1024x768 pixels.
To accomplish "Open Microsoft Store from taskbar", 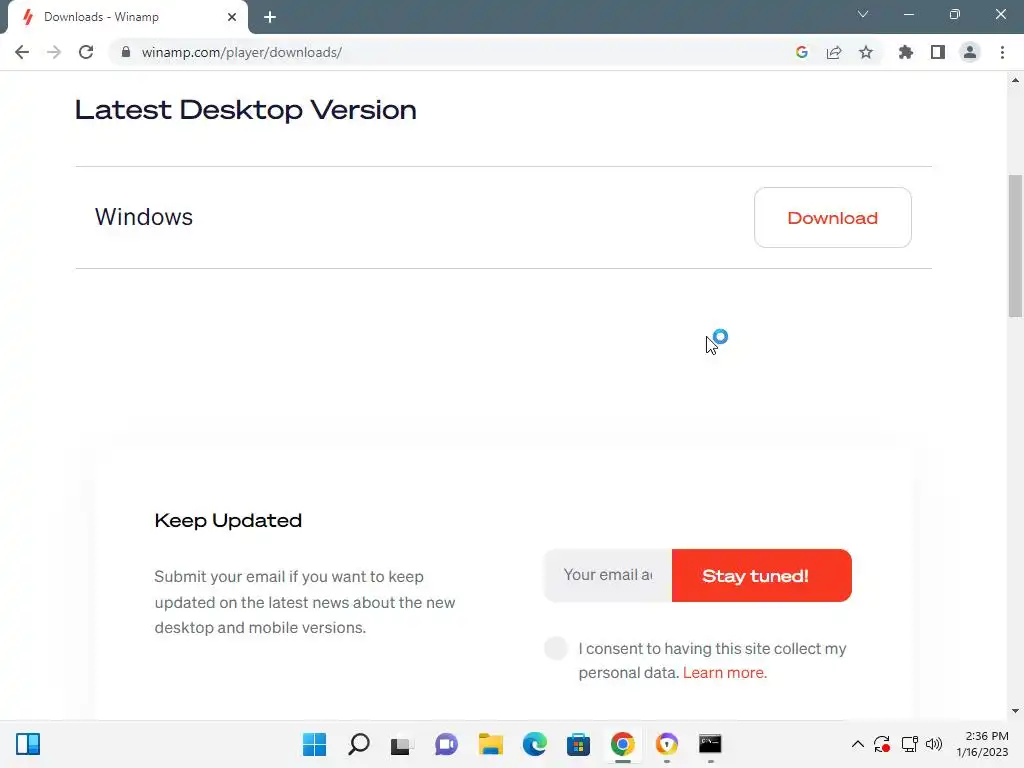I will coord(578,744).
